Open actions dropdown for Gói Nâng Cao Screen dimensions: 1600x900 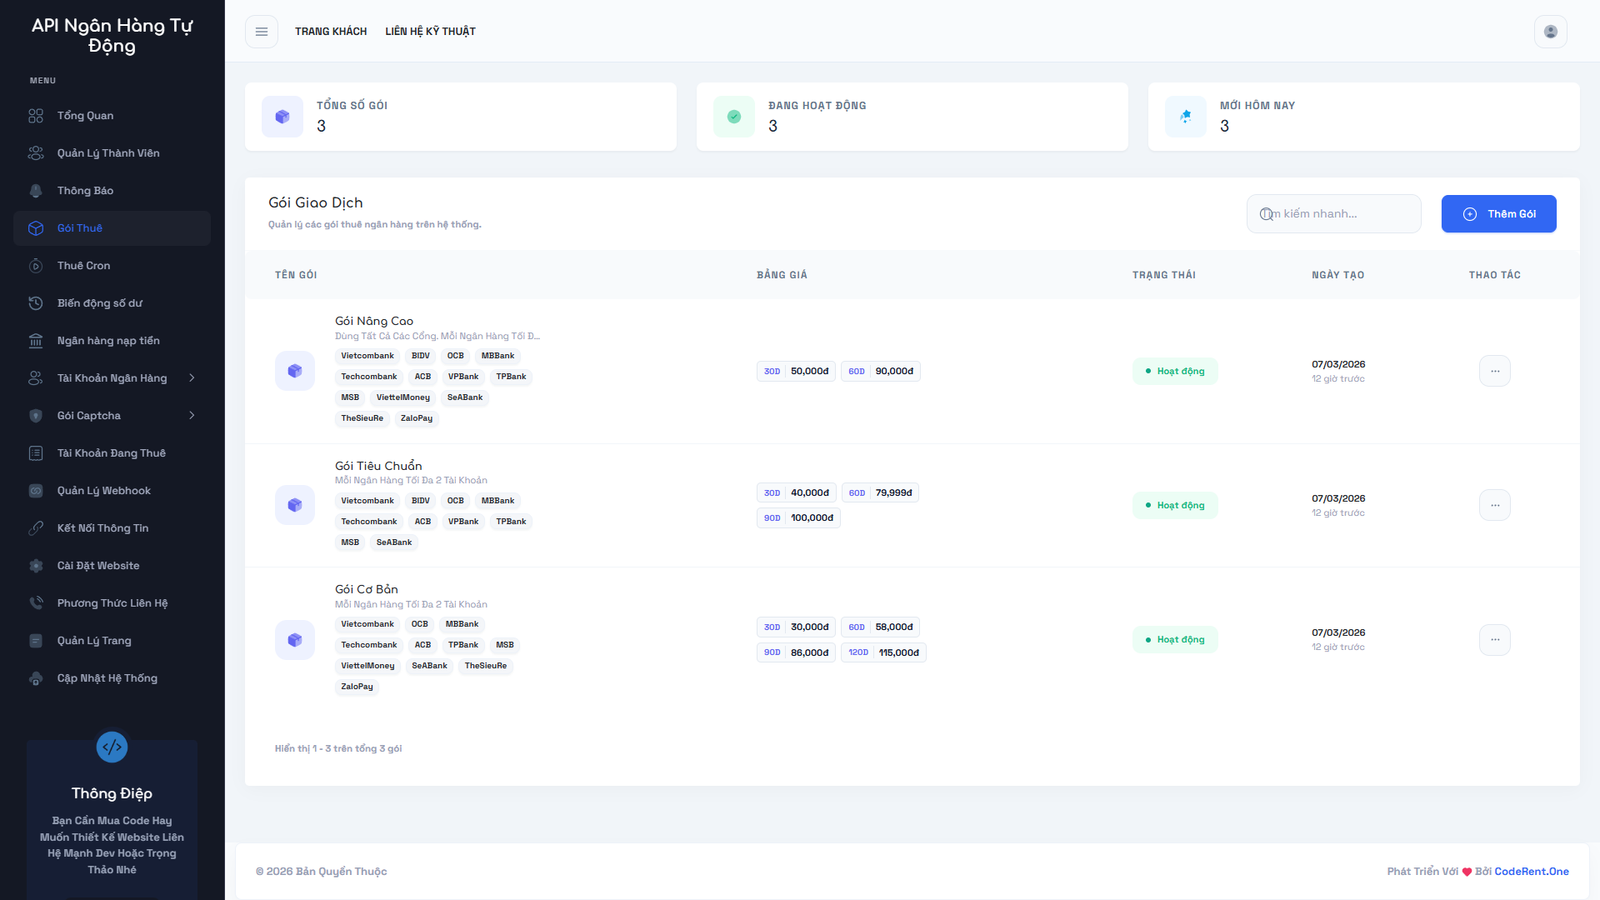[1494, 371]
